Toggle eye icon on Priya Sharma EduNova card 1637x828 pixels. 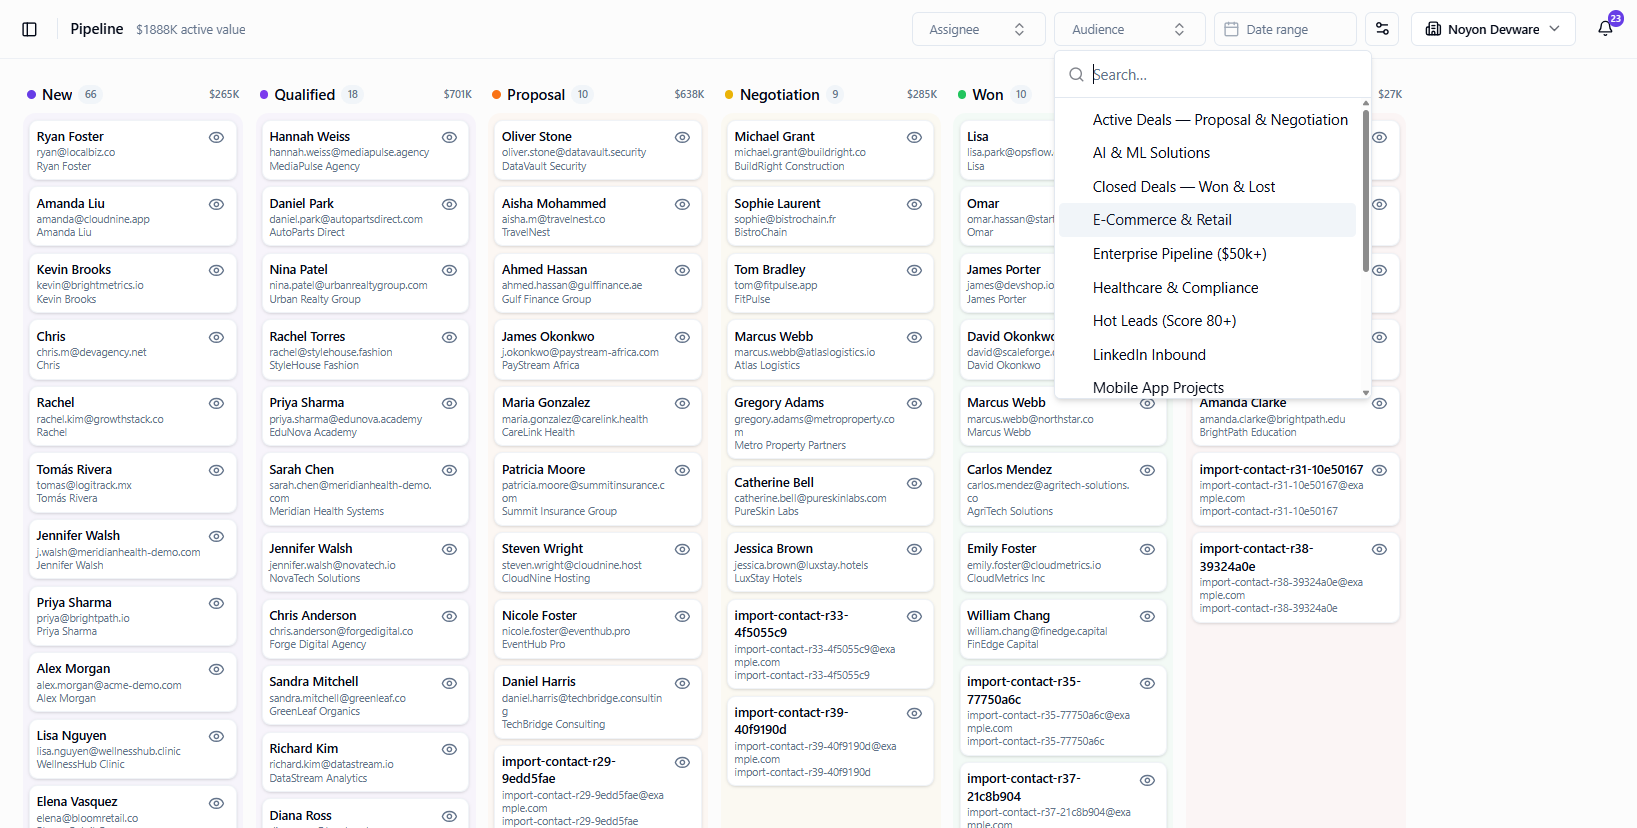tap(449, 403)
